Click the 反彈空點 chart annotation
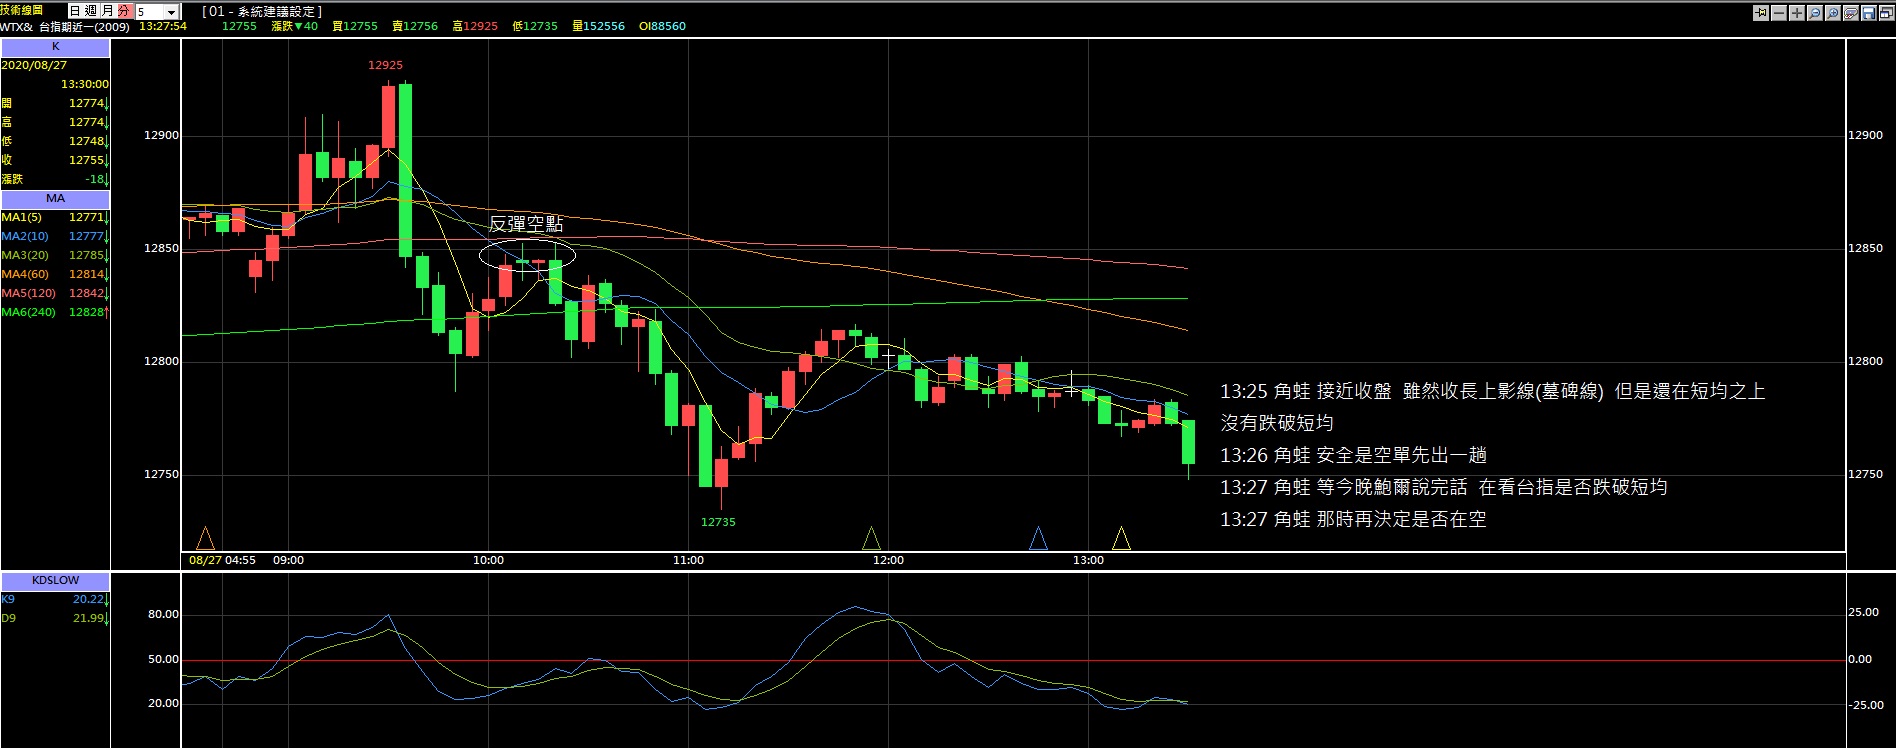Screen dimensions: 1896x750 (526, 224)
